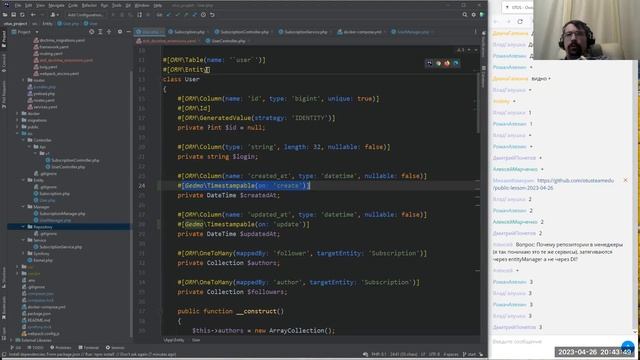Click the Git push arrow icon
The height and width of the screenshot is (360, 640).
(x=186, y=15)
